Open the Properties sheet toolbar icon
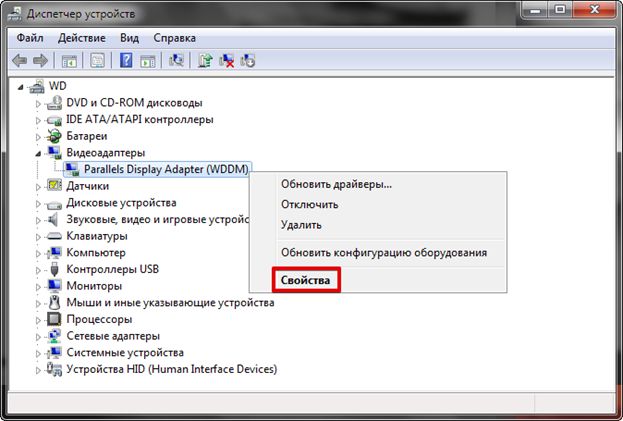623x421 pixels. coord(97,61)
